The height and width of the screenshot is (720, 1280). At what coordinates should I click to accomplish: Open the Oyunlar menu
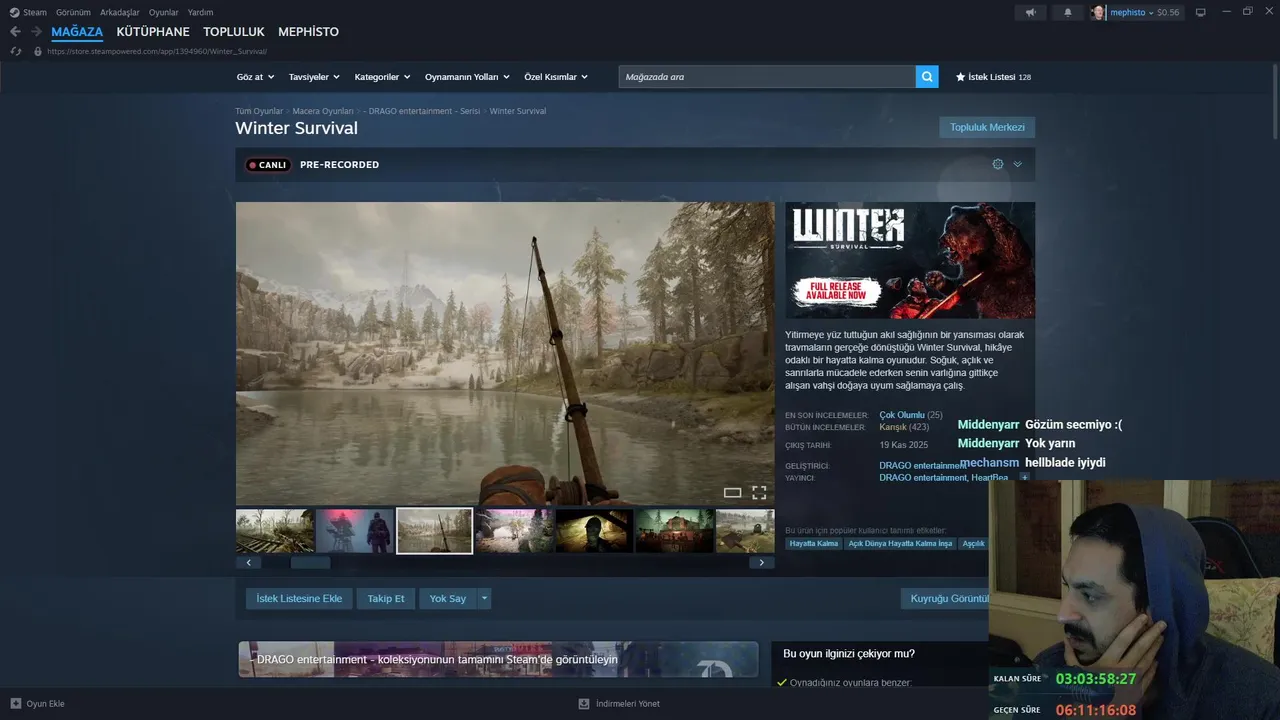click(164, 12)
